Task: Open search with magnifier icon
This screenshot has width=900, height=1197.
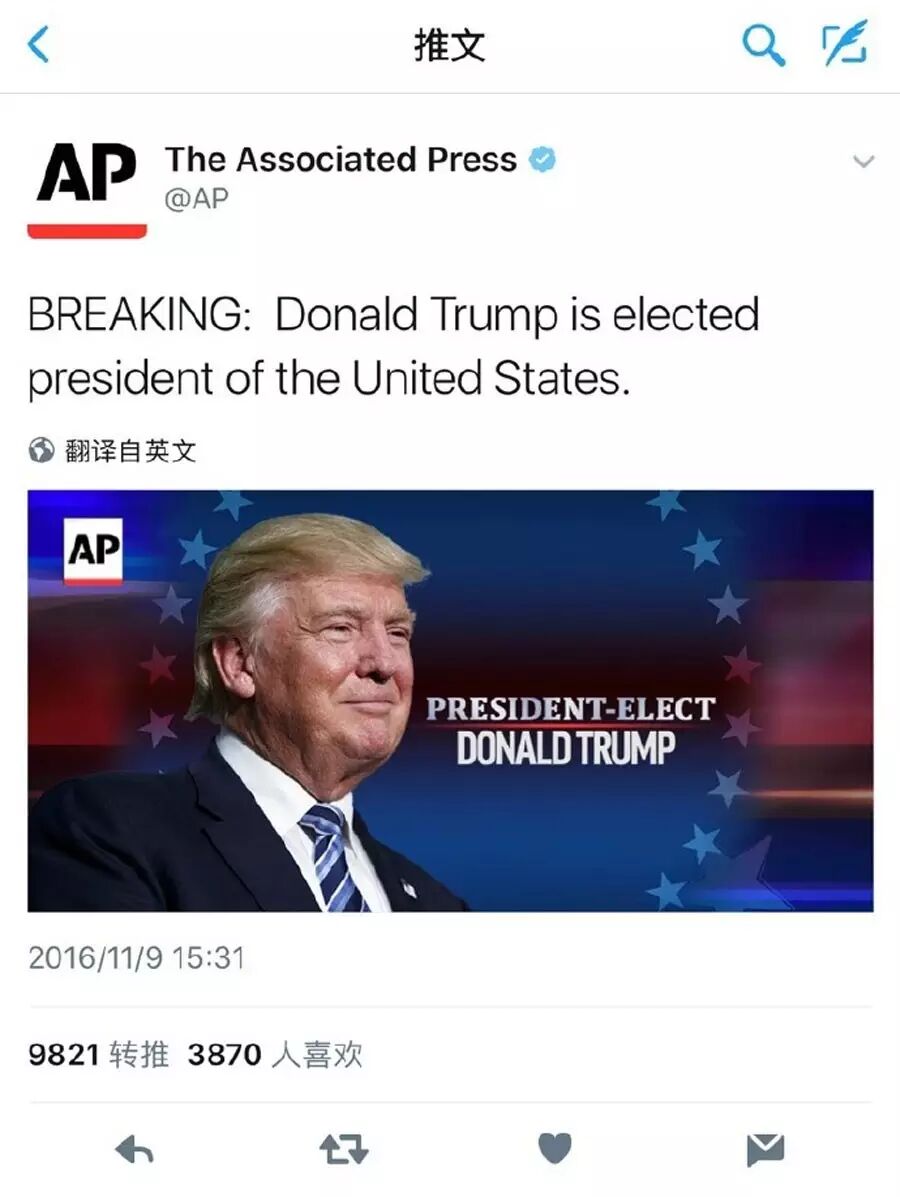Action: click(763, 45)
